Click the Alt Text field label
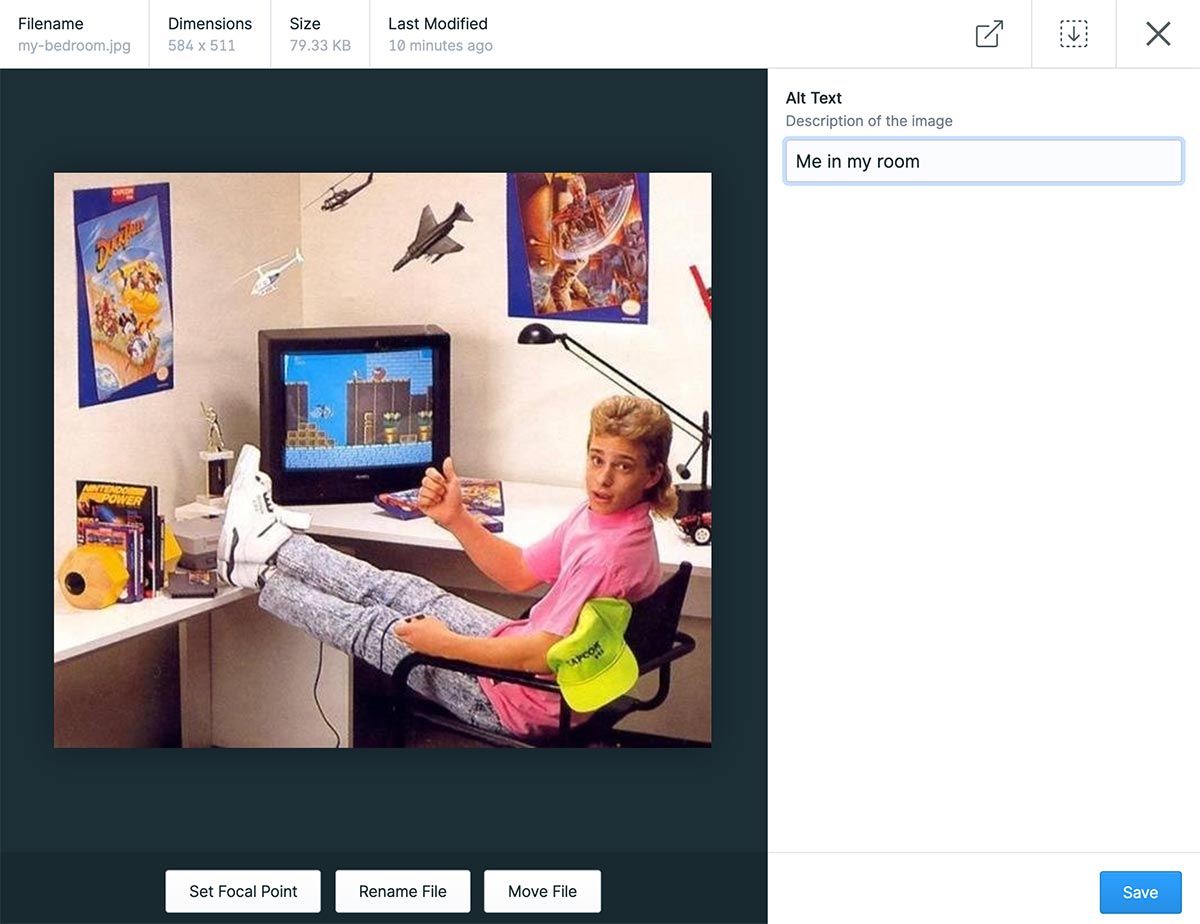This screenshot has height=924, width=1200. pos(813,97)
